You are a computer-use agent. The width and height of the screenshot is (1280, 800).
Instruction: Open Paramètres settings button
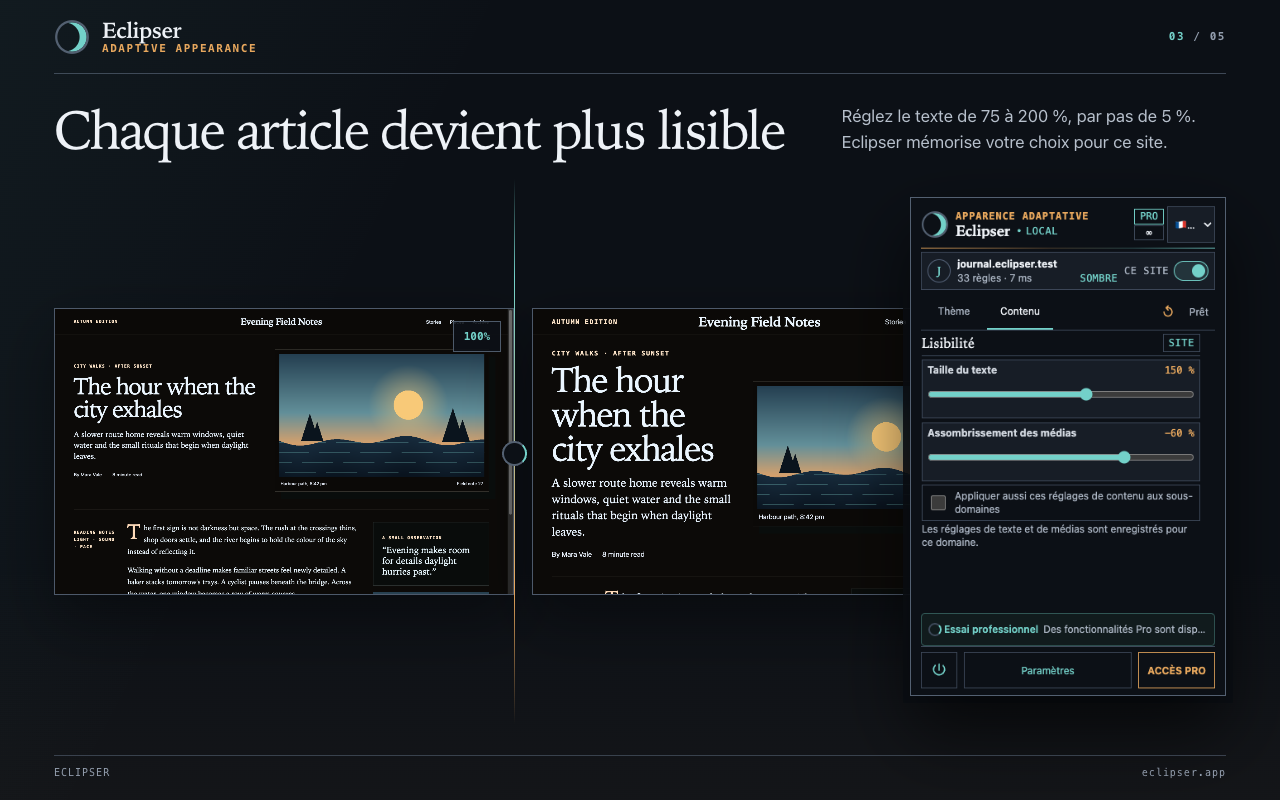pyautogui.click(x=1048, y=670)
